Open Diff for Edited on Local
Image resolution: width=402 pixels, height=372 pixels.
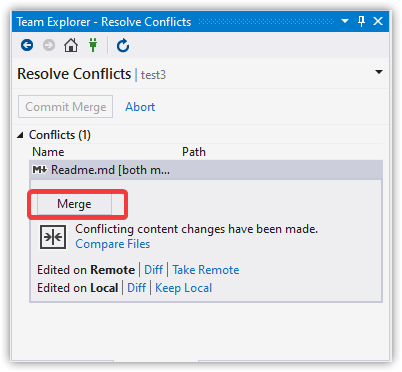136,288
